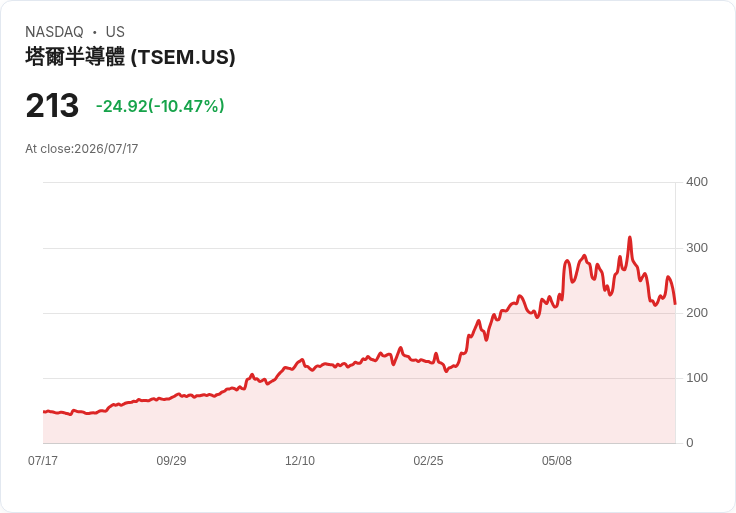Click the US market label beside NASDAQ
This screenshot has width=736, height=513.
pyautogui.click(x=115, y=31)
